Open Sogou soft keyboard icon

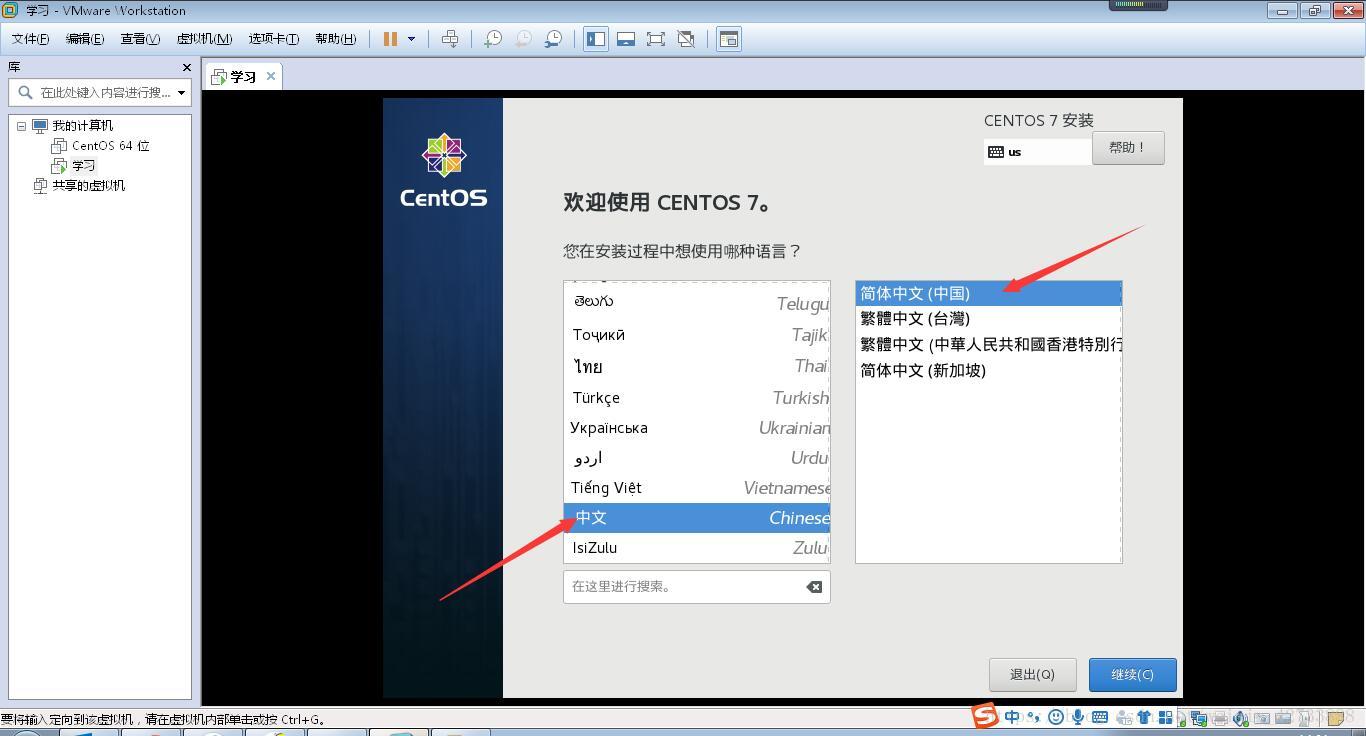(x=1100, y=717)
